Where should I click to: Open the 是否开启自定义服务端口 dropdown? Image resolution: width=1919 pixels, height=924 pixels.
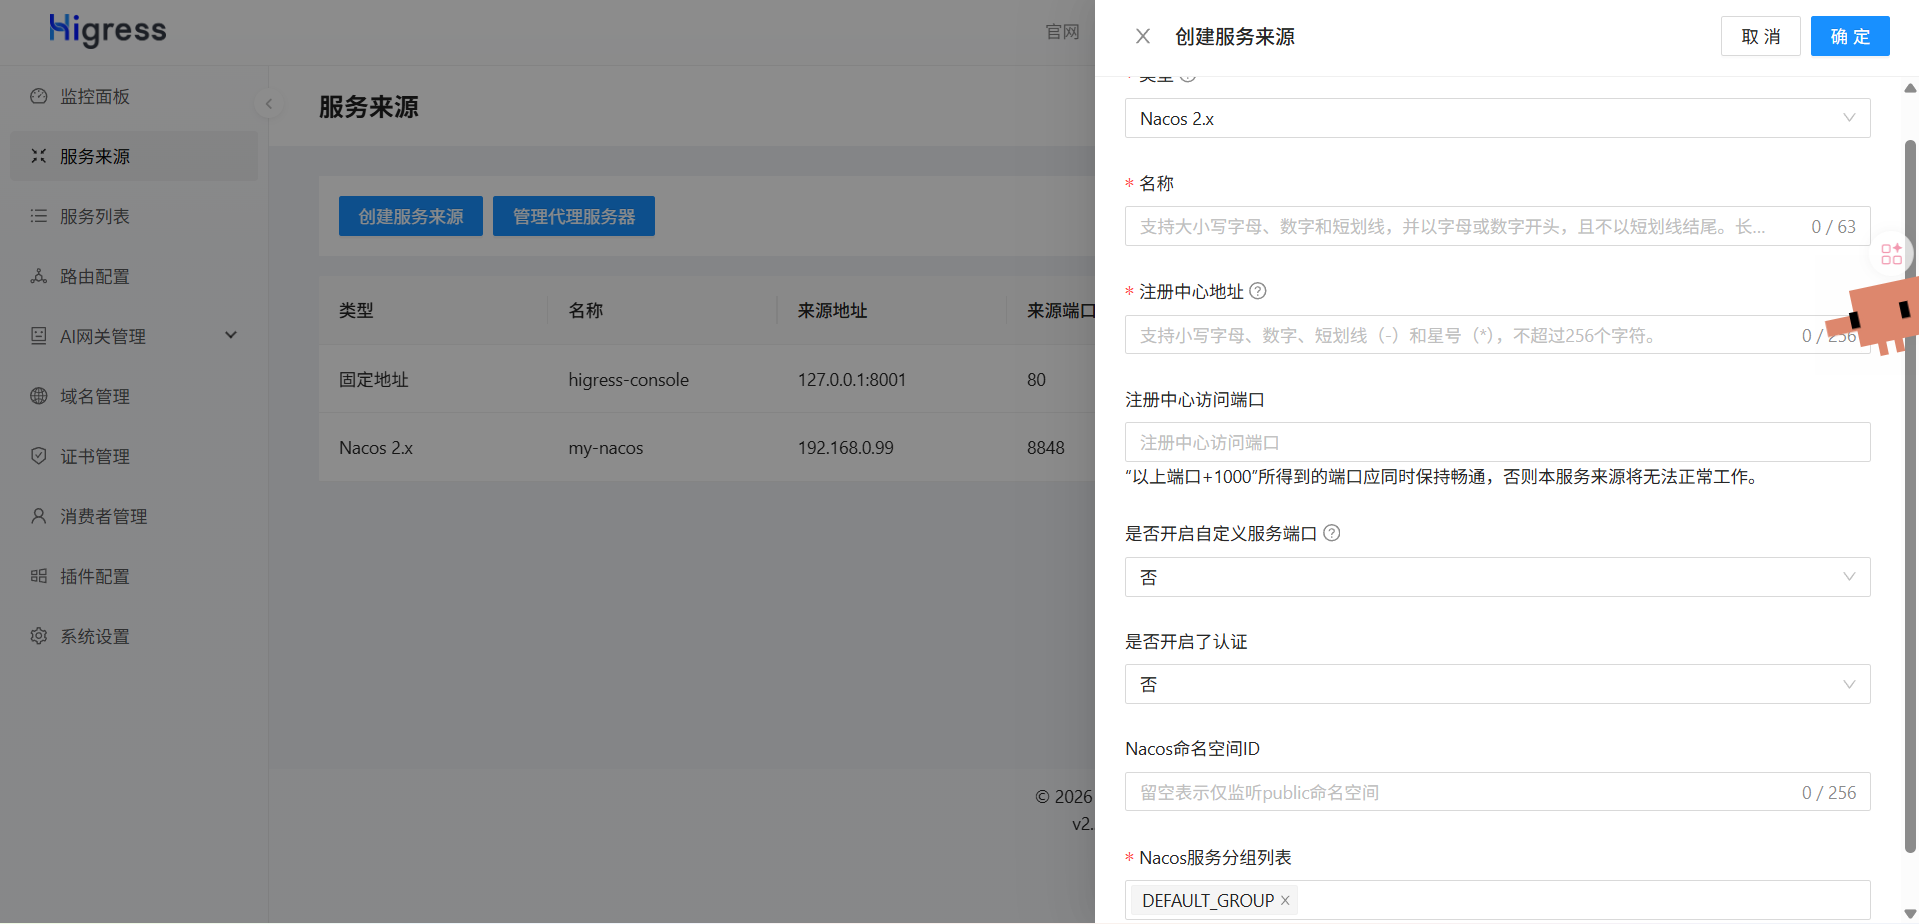[x=1497, y=577]
